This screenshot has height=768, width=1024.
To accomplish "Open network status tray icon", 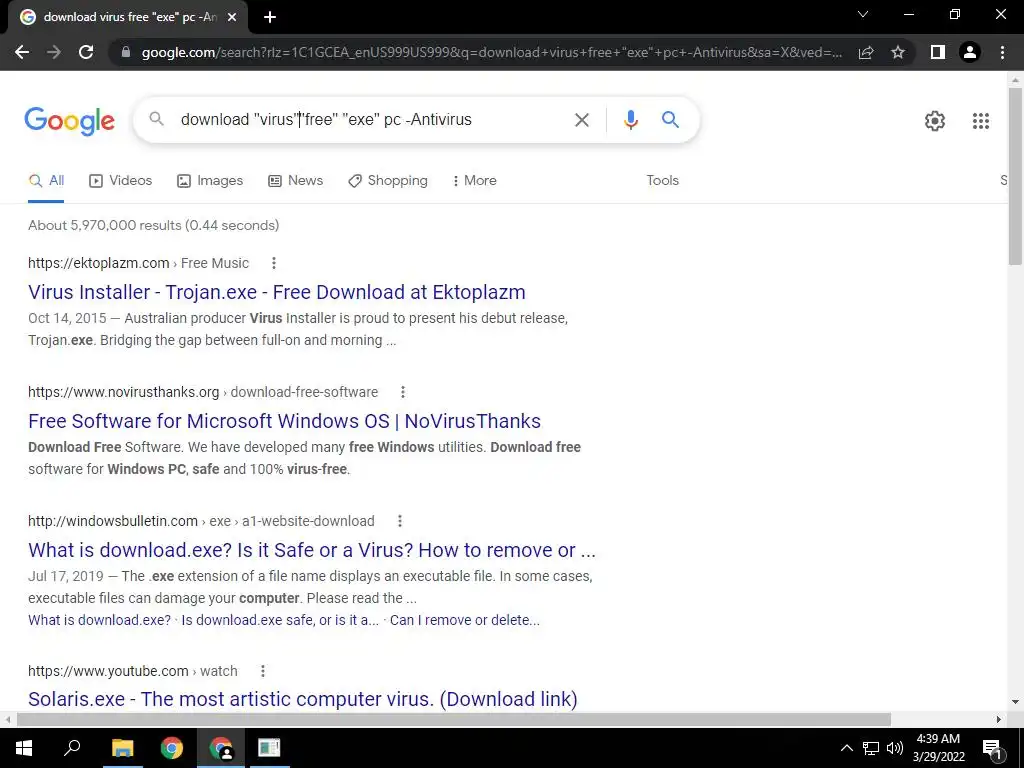I will (x=871, y=749).
